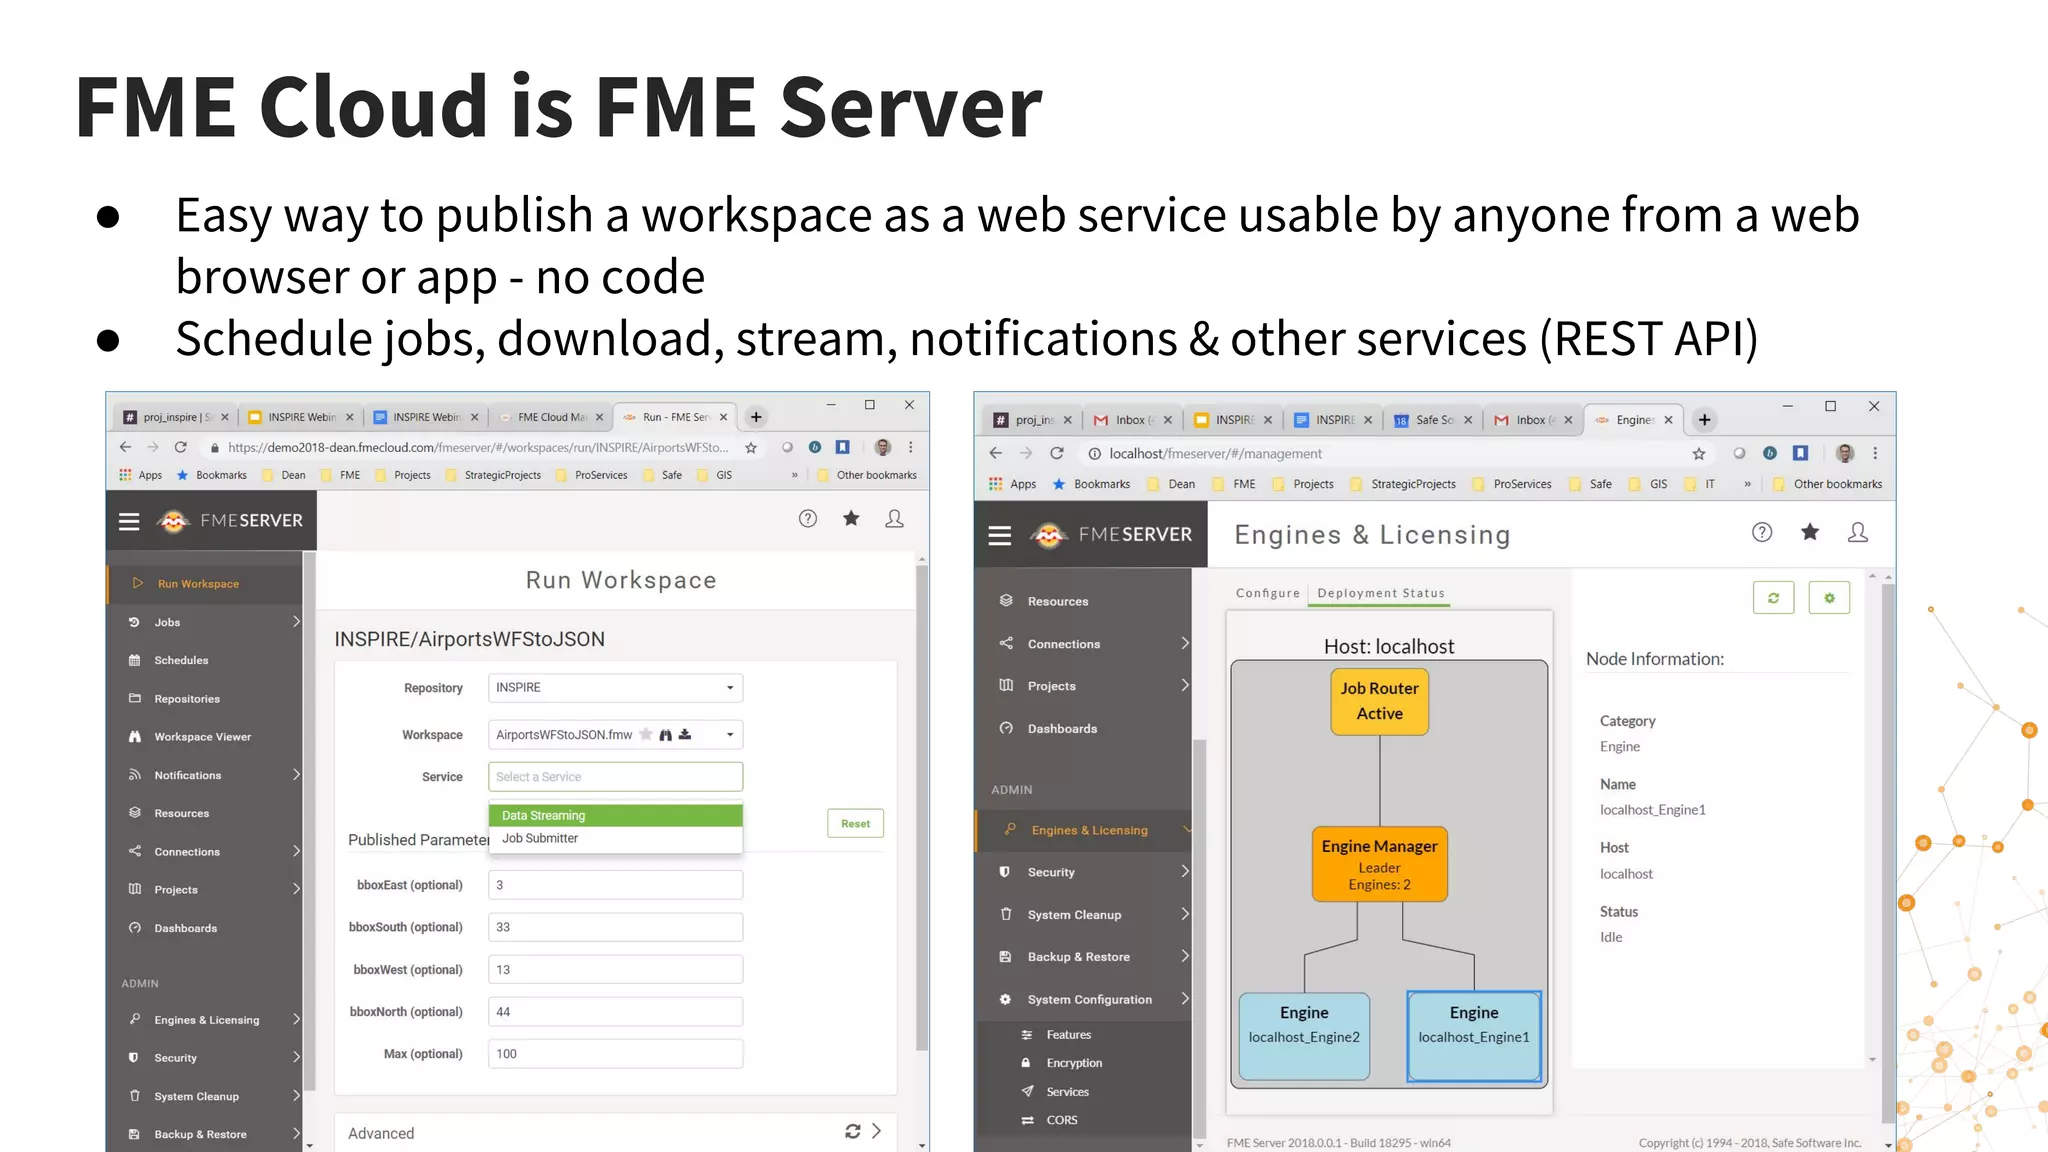The height and width of the screenshot is (1152, 2048).
Task: Select Engine Manager Leader node
Action: 1380,864
